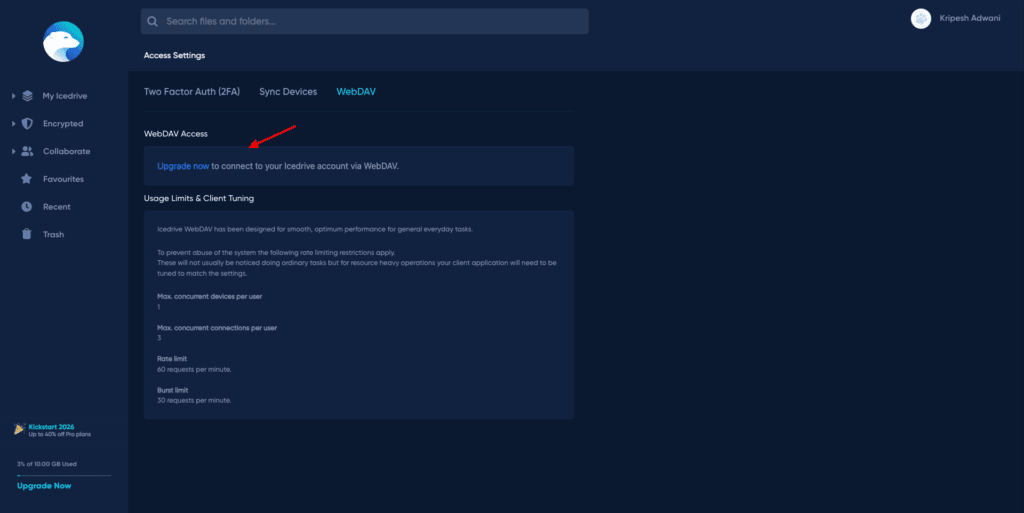Select the WebDAV tab
The height and width of the screenshot is (513, 1024).
click(356, 92)
